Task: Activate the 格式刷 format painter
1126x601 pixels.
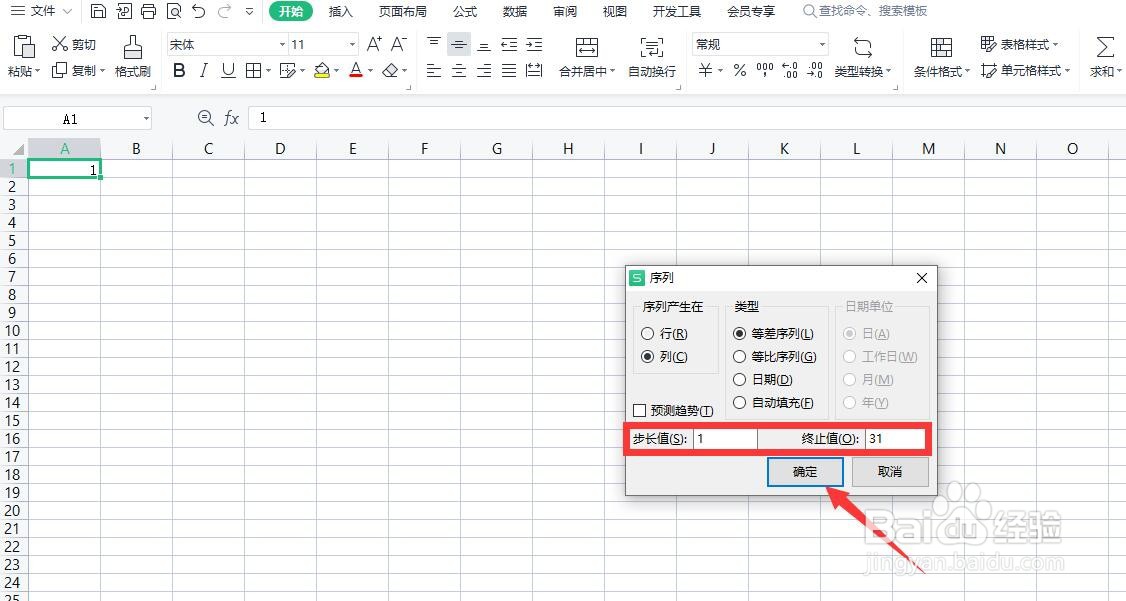Action: point(133,57)
